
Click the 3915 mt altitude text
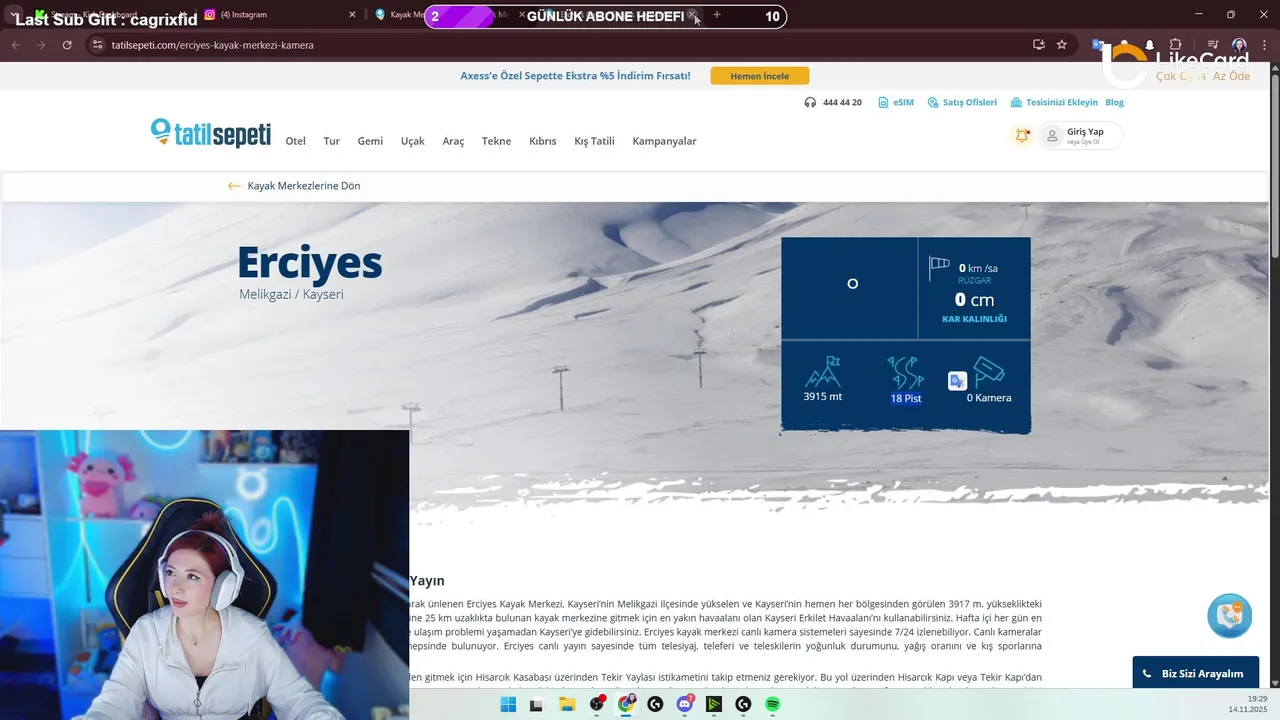[x=823, y=397]
